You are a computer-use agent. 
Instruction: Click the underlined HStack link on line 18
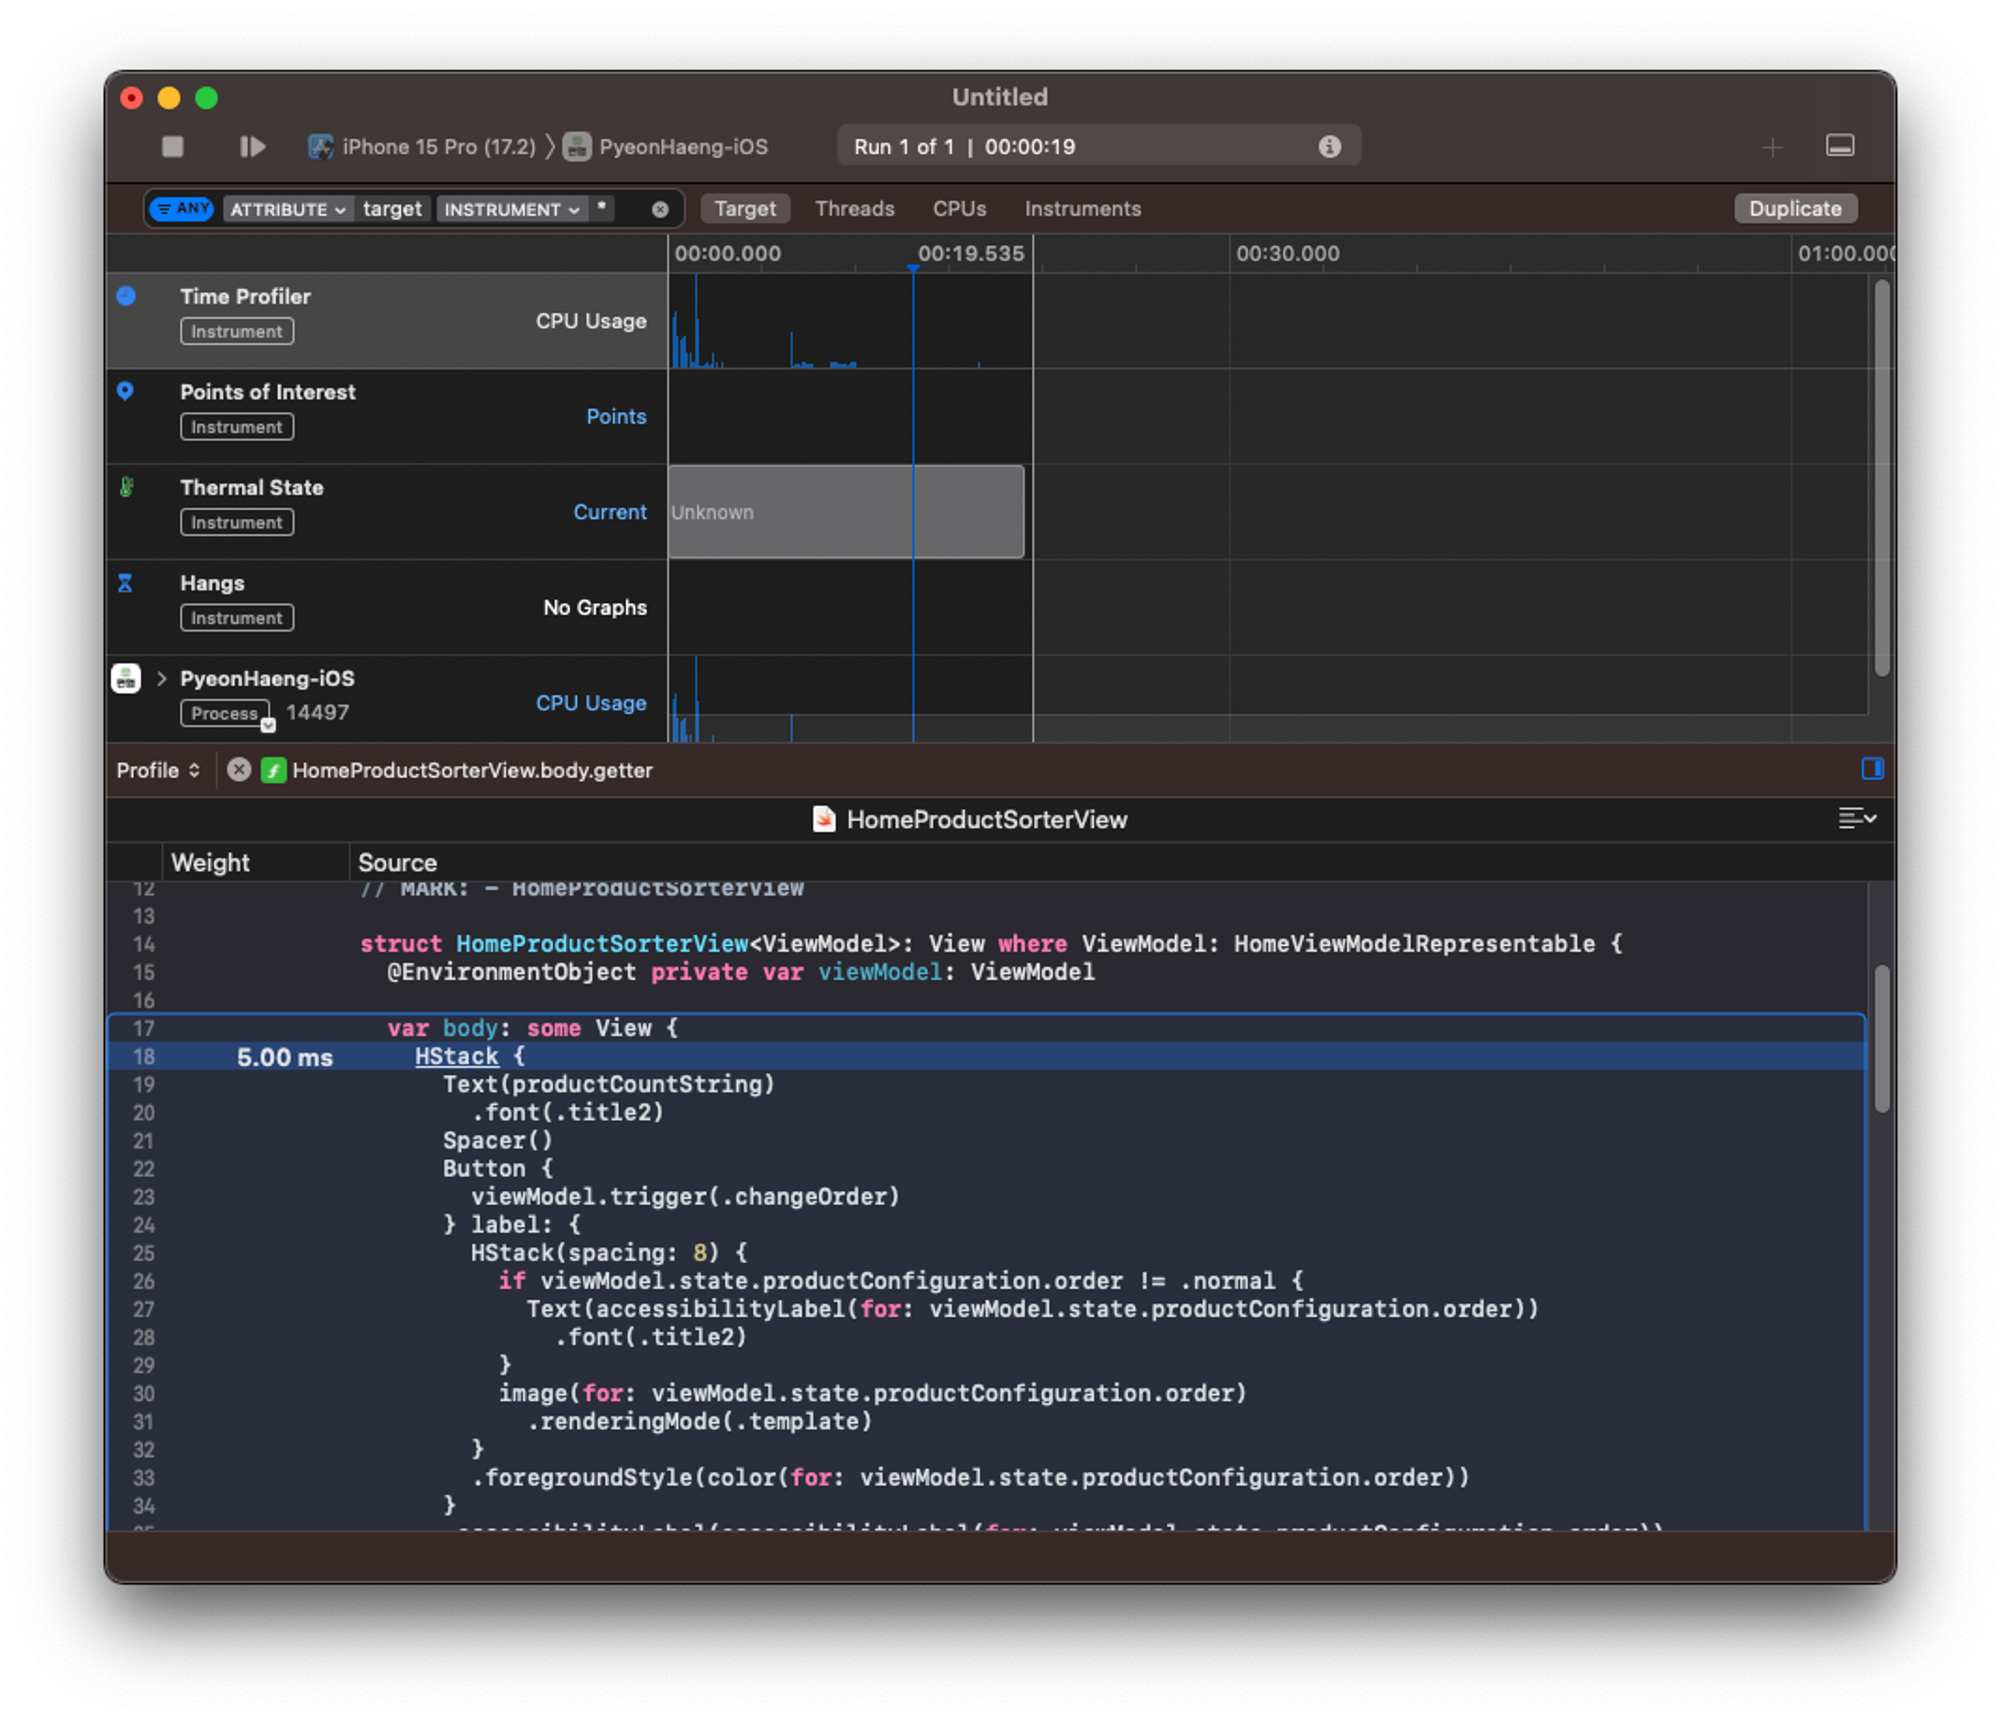click(x=457, y=1056)
